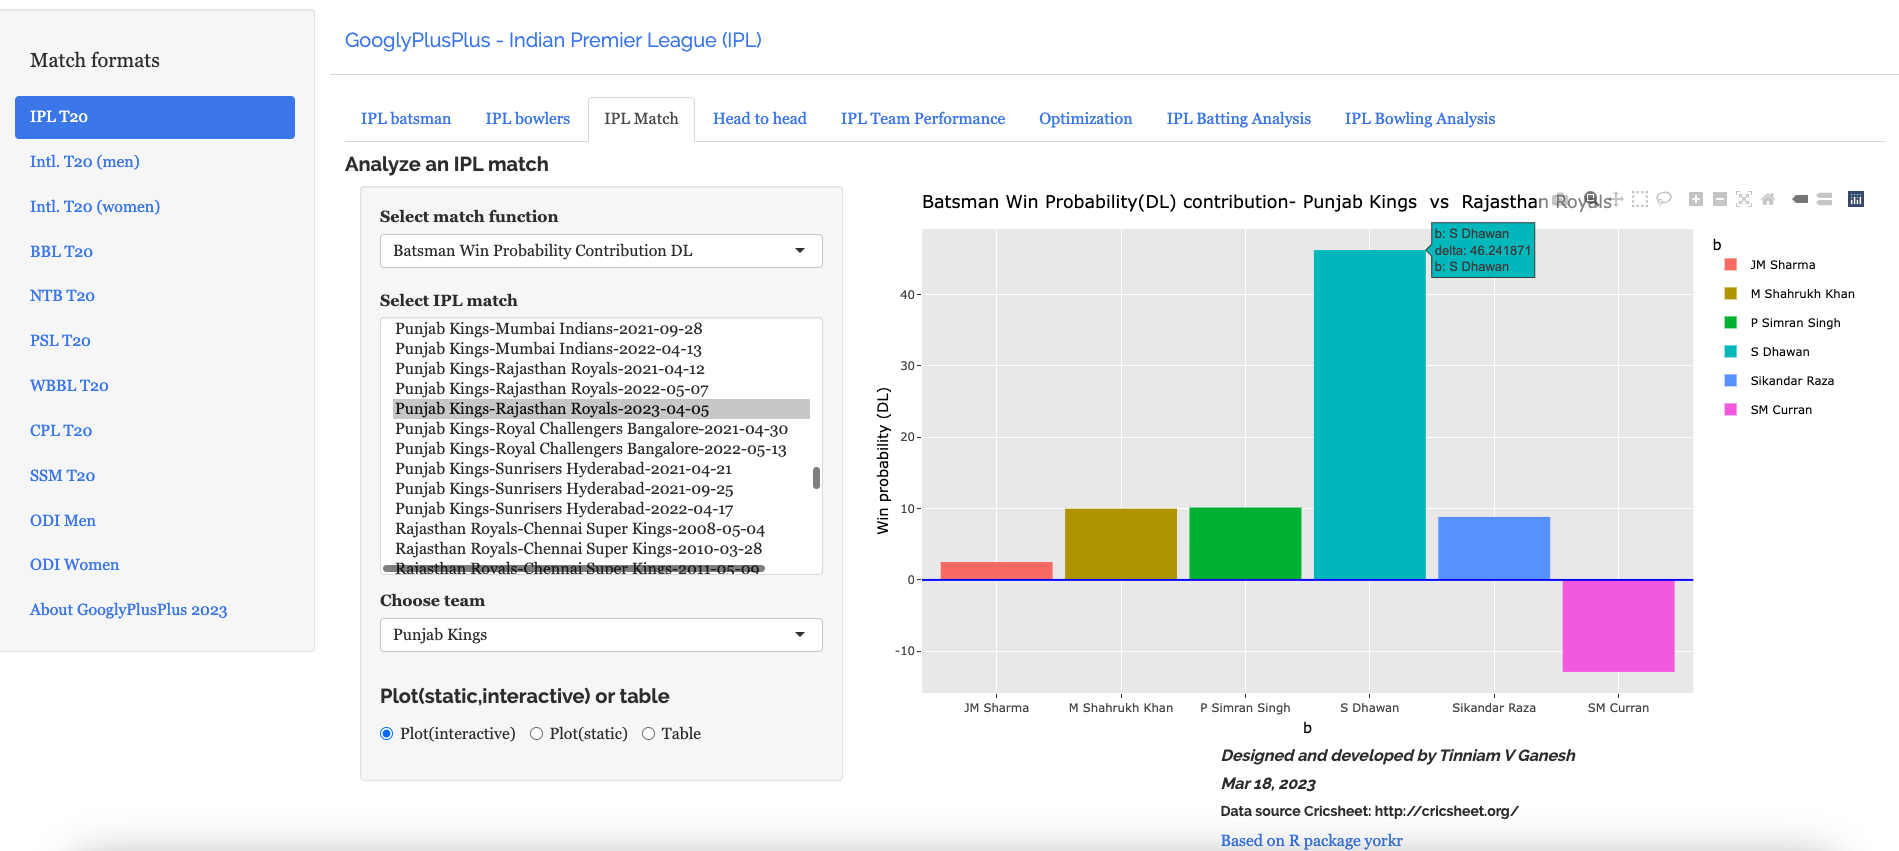Select the box select tool
This screenshot has height=851, width=1899.
click(1639, 199)
